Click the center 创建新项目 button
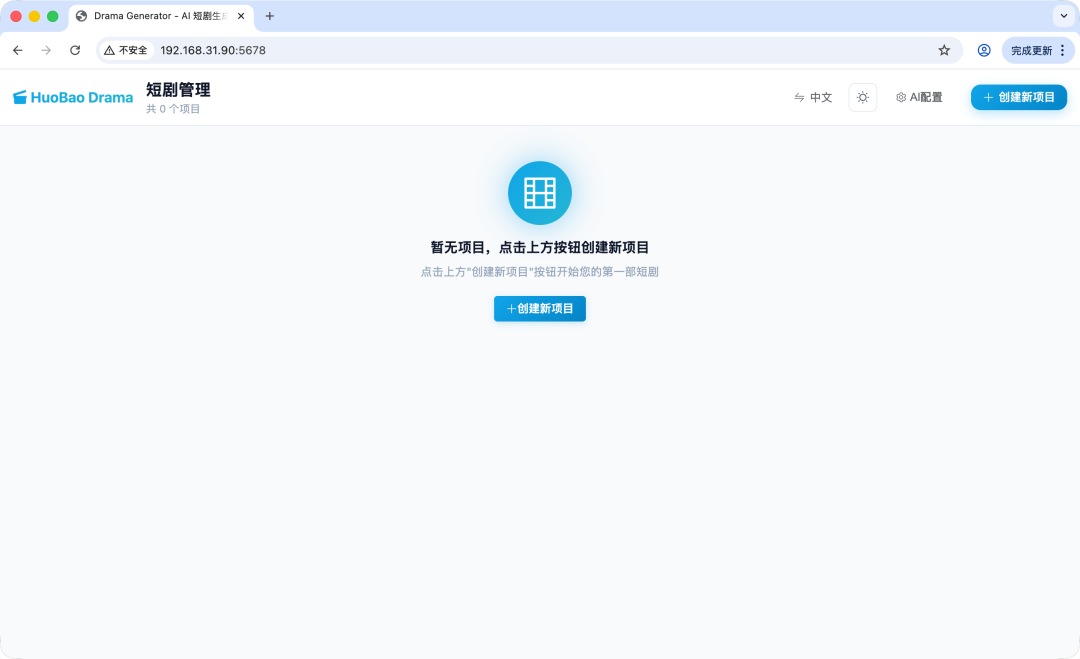 click(x=539, y=308)
